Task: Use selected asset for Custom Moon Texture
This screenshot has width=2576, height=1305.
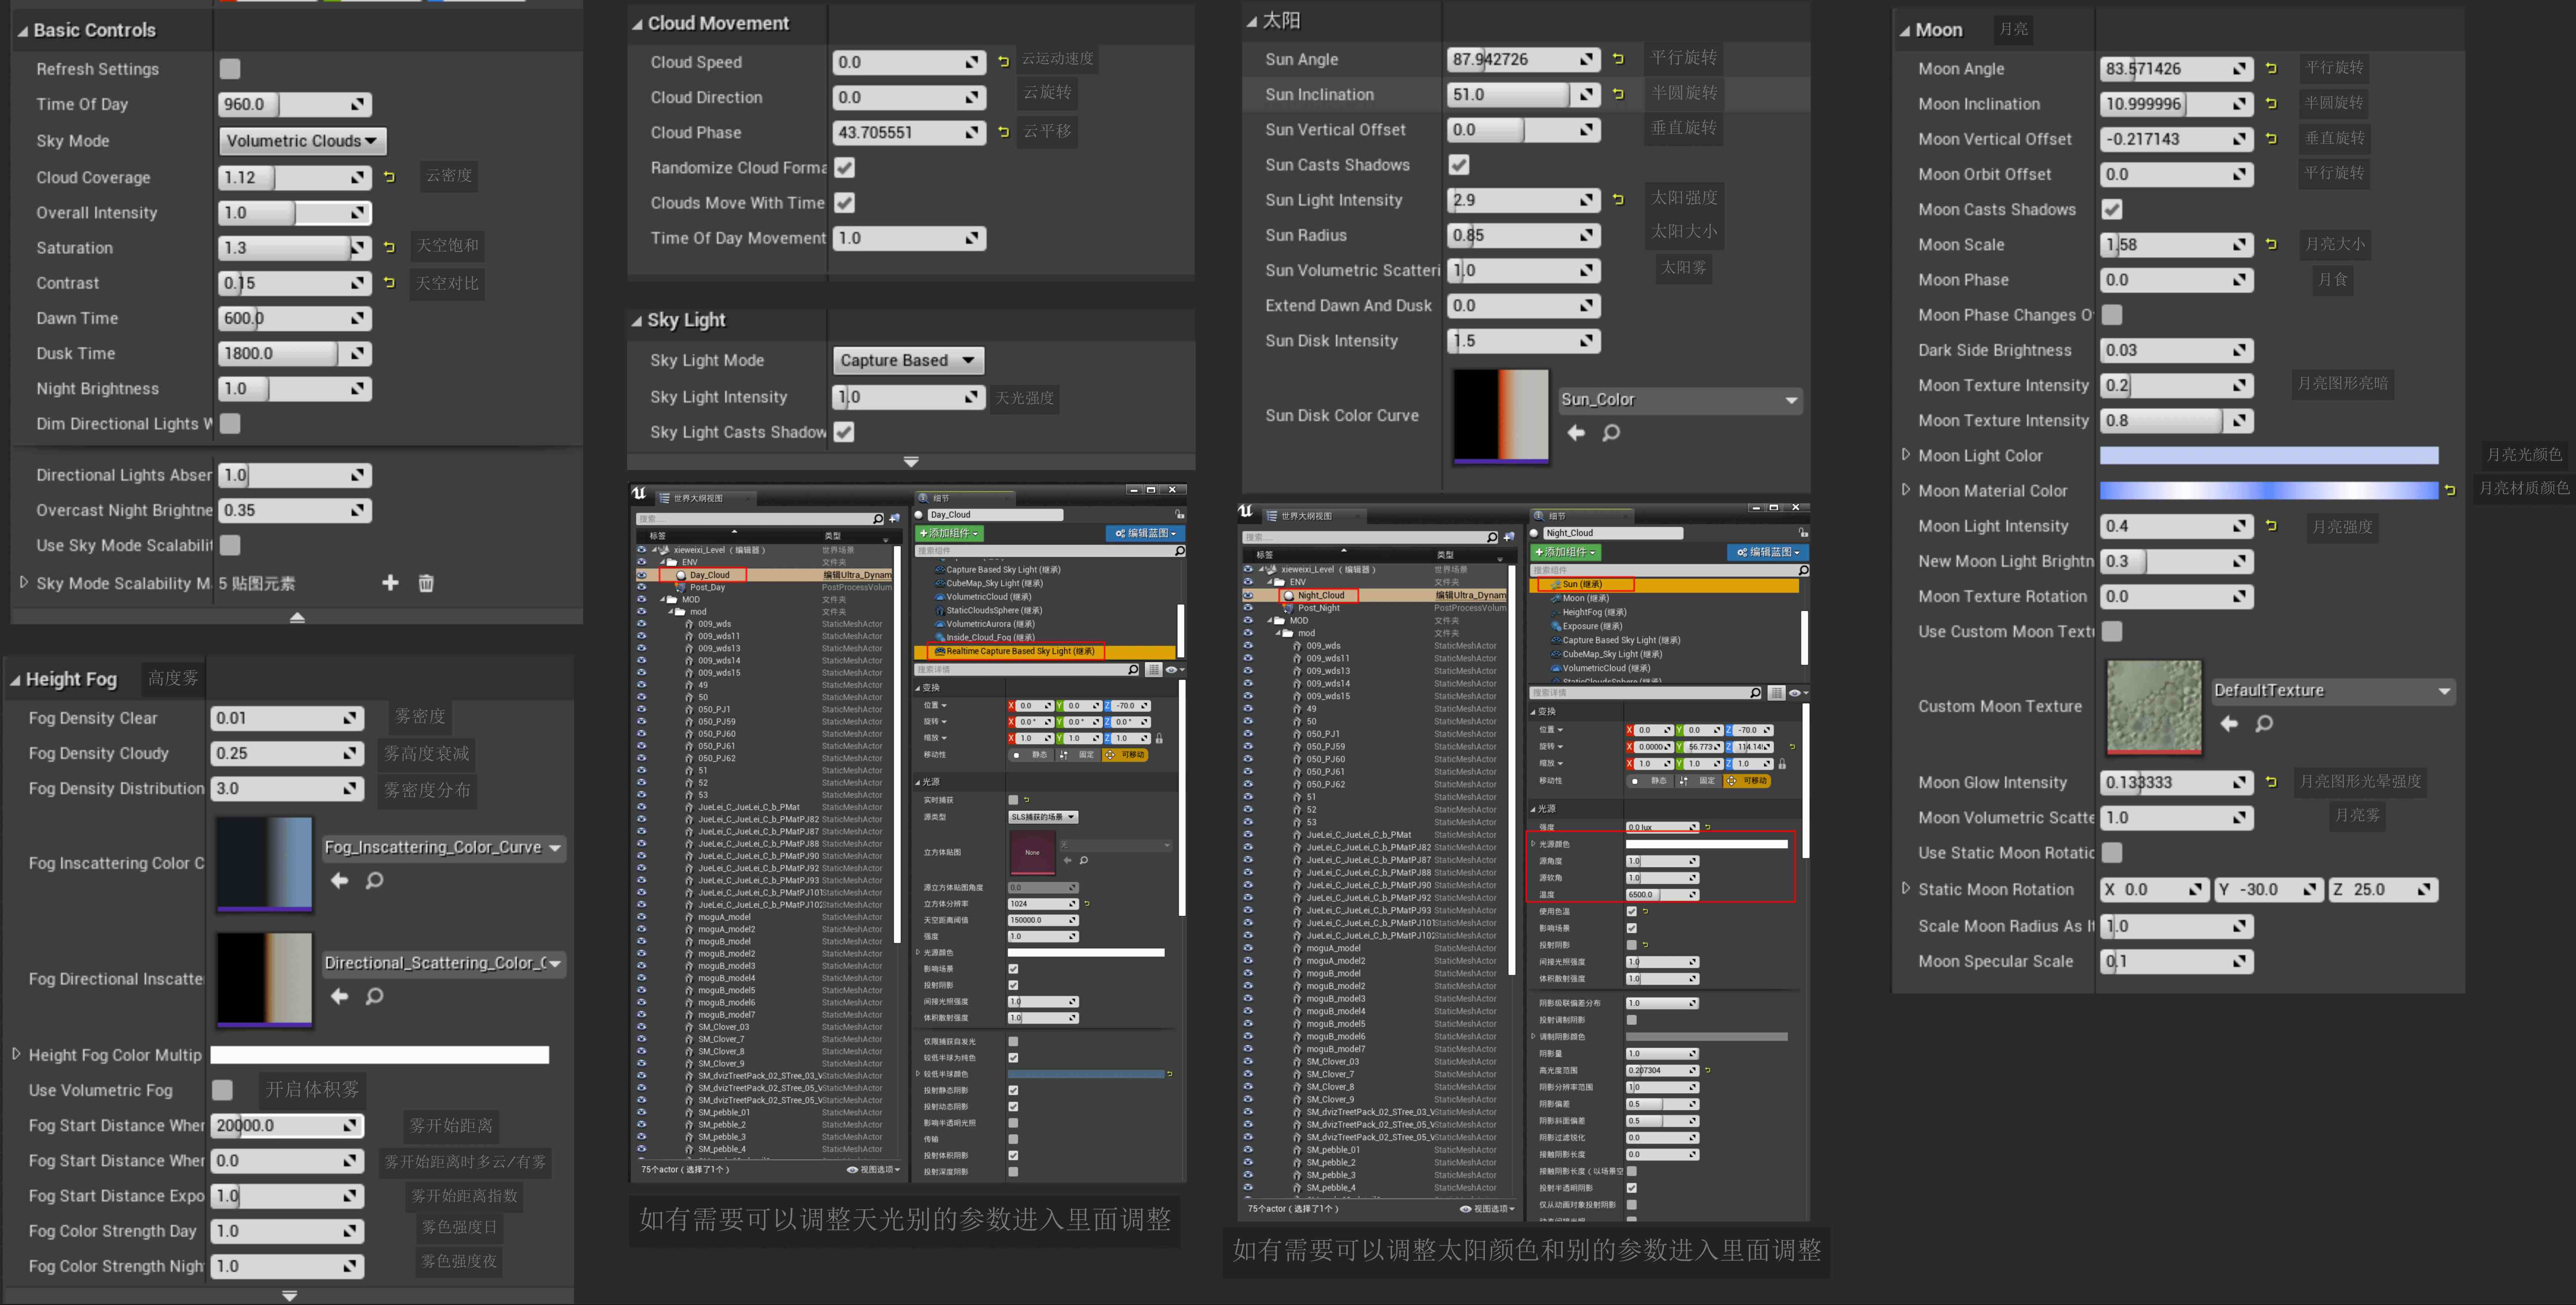Action: coord(2229,723)
